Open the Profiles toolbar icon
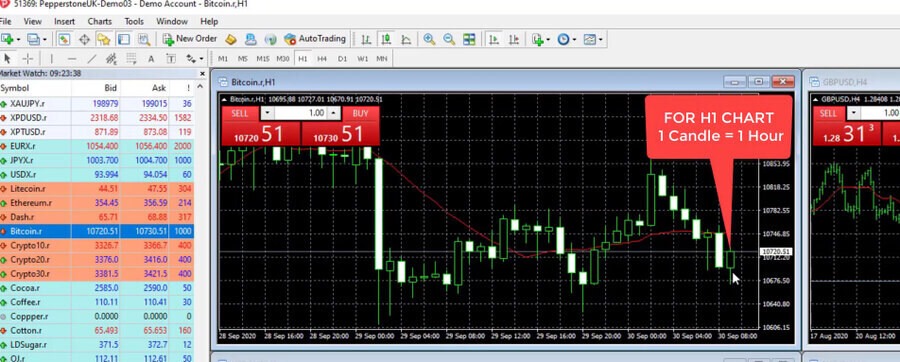900x362 pixels. [33, 39]
